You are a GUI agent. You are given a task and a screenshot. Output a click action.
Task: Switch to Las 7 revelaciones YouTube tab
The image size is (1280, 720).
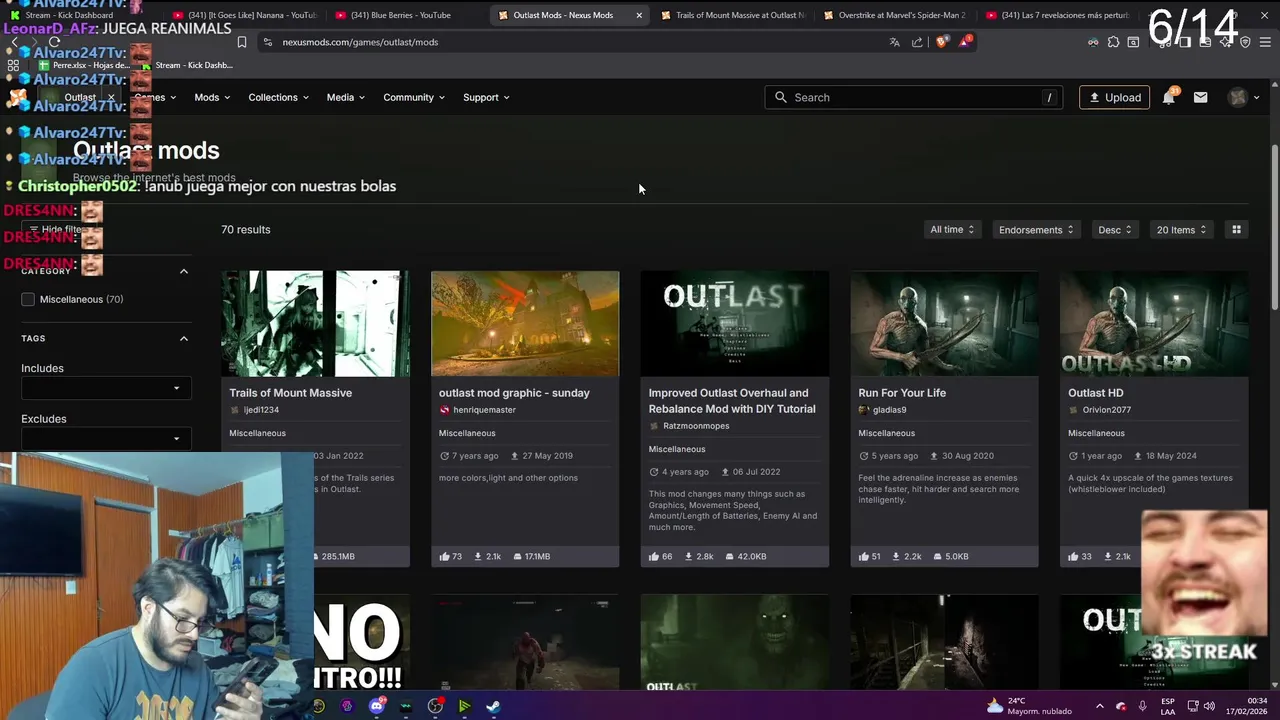[1056, 15]
